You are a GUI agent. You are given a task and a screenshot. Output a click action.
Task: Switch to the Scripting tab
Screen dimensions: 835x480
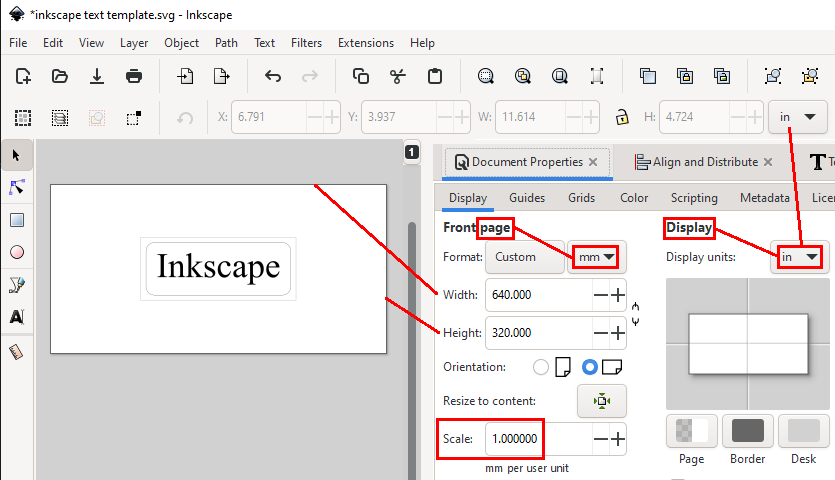(694, 198)
